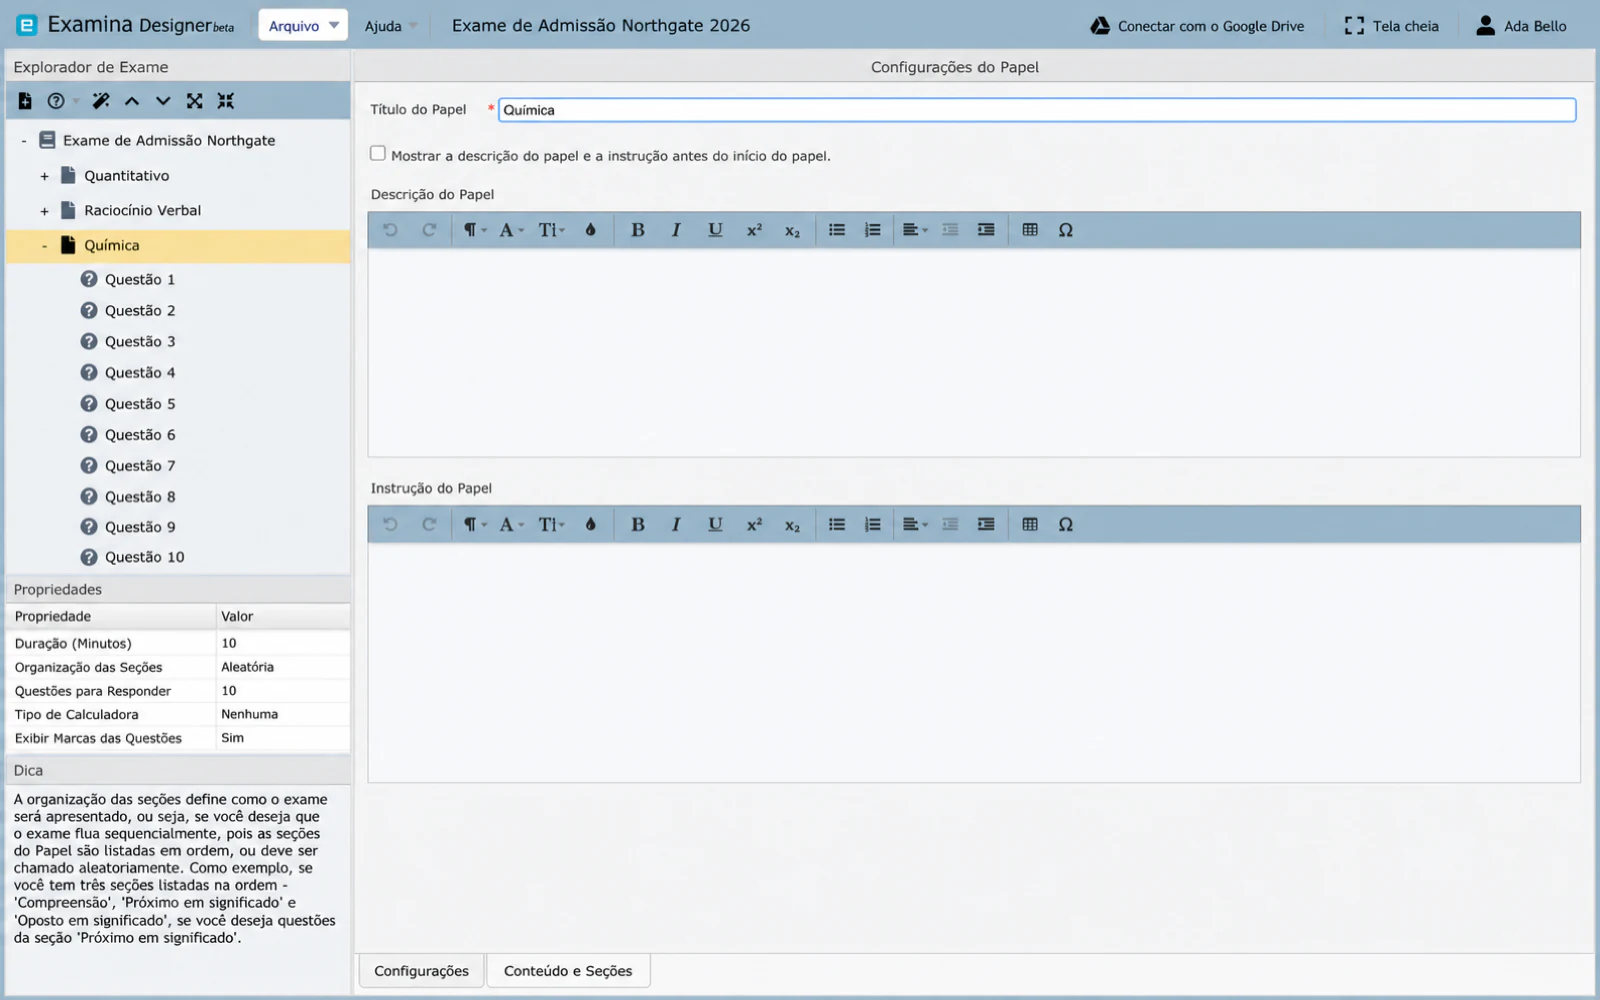Image resolution: width=1600 pixels, height=1000 pixels.
Task: Open text color picker in Descrição editor
Action: [x=591, y=230]
